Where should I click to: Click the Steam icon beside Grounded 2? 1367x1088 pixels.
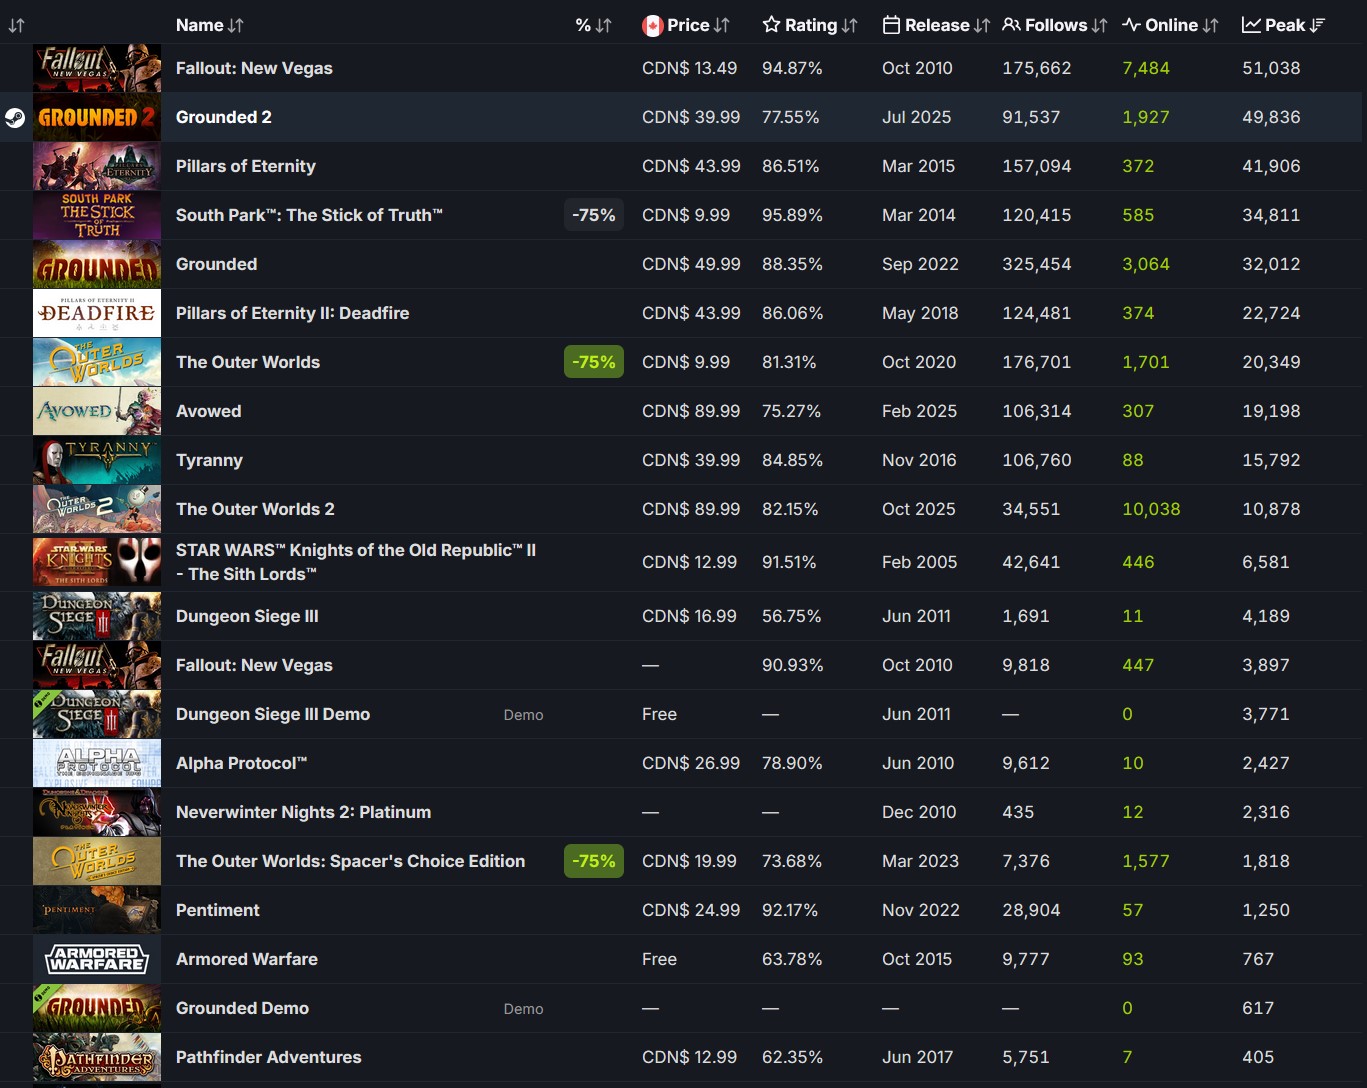[x=15, y=117]
